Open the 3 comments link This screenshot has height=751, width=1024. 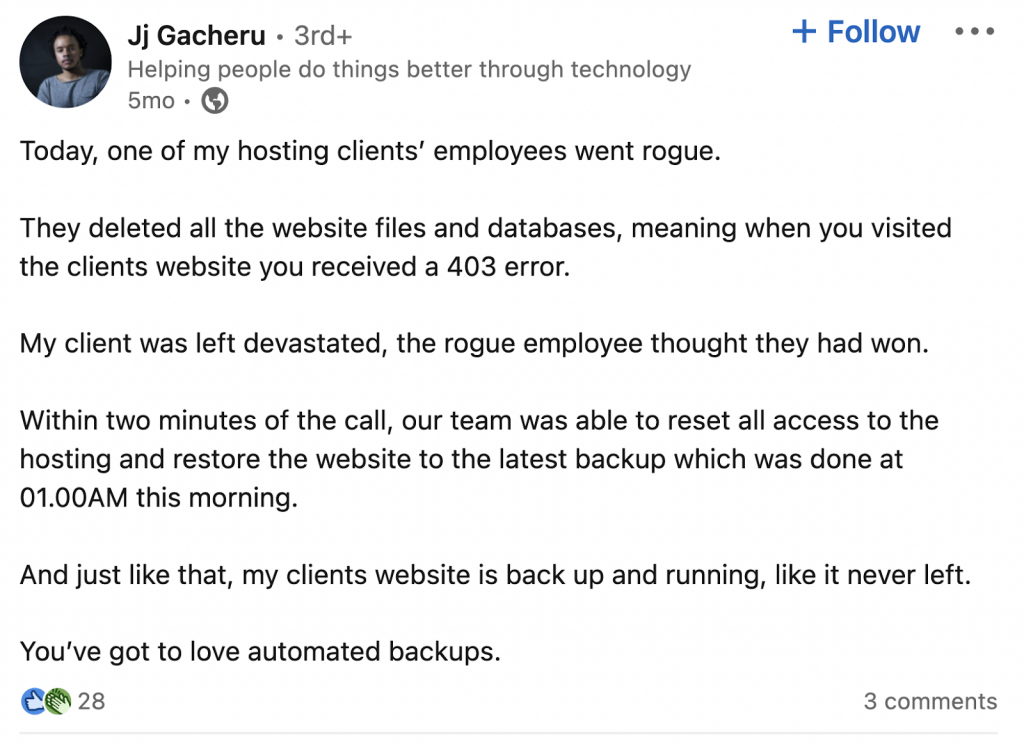coord(930,701)
